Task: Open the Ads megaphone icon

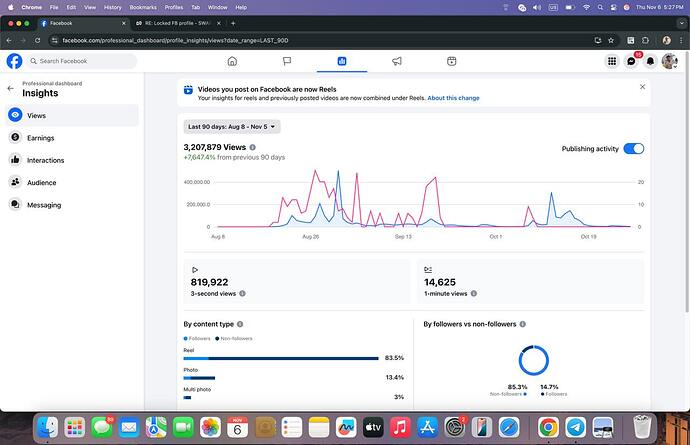Action: [397, 61]
